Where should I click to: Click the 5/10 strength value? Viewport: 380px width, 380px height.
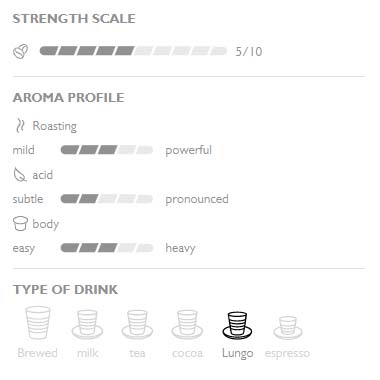249,52
